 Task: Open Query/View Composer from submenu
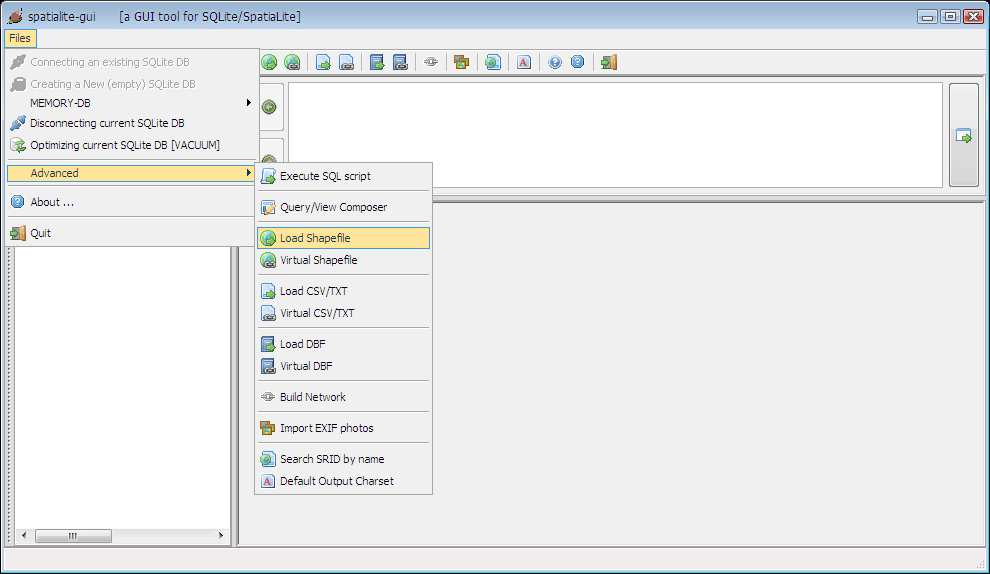coord(343,207)
